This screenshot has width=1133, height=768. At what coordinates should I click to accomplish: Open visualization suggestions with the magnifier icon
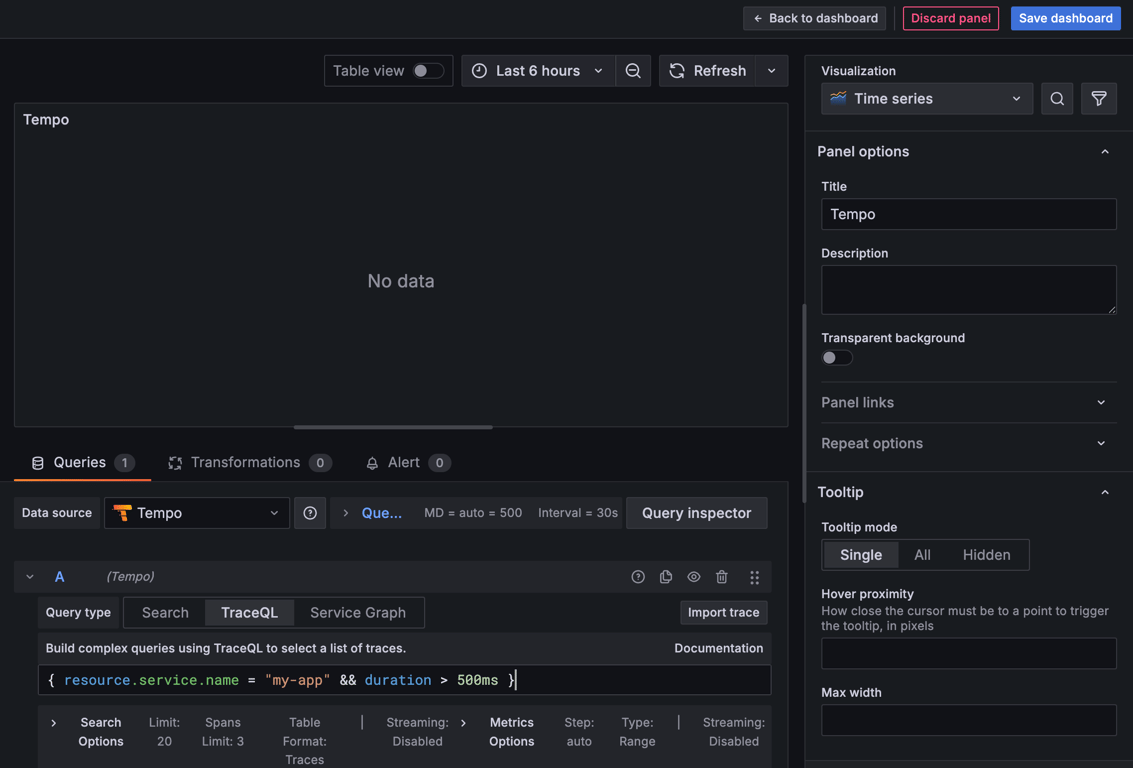[1057, 98]
